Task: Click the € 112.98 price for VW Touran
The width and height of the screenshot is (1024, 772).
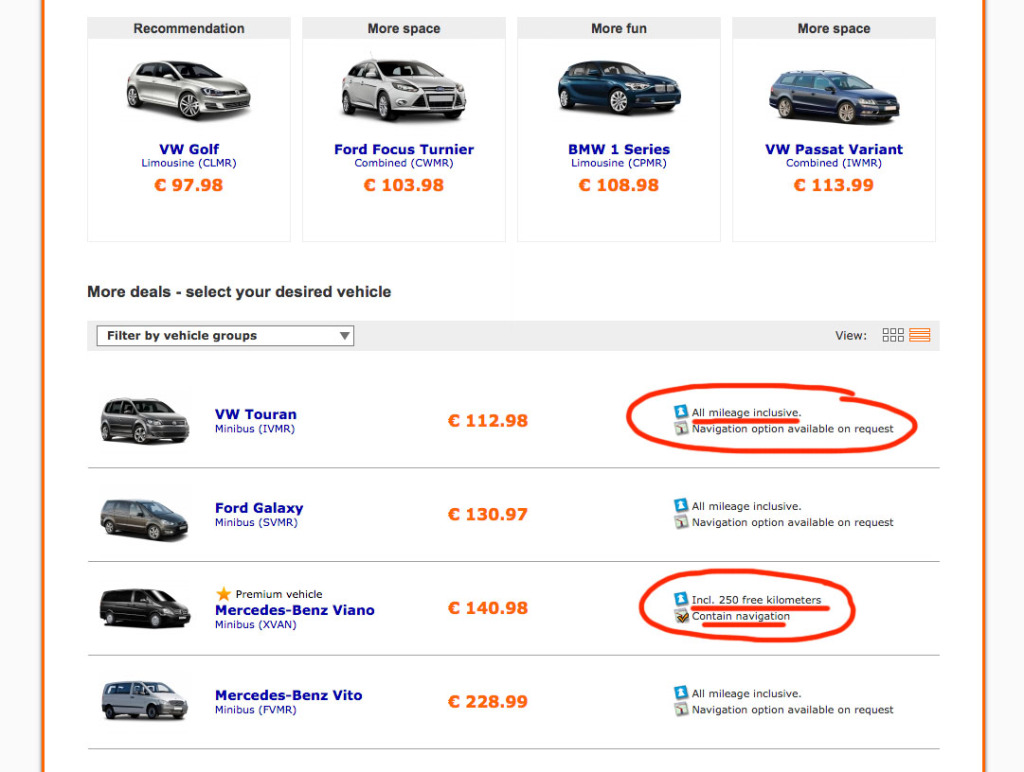Action: click(487, 421)
